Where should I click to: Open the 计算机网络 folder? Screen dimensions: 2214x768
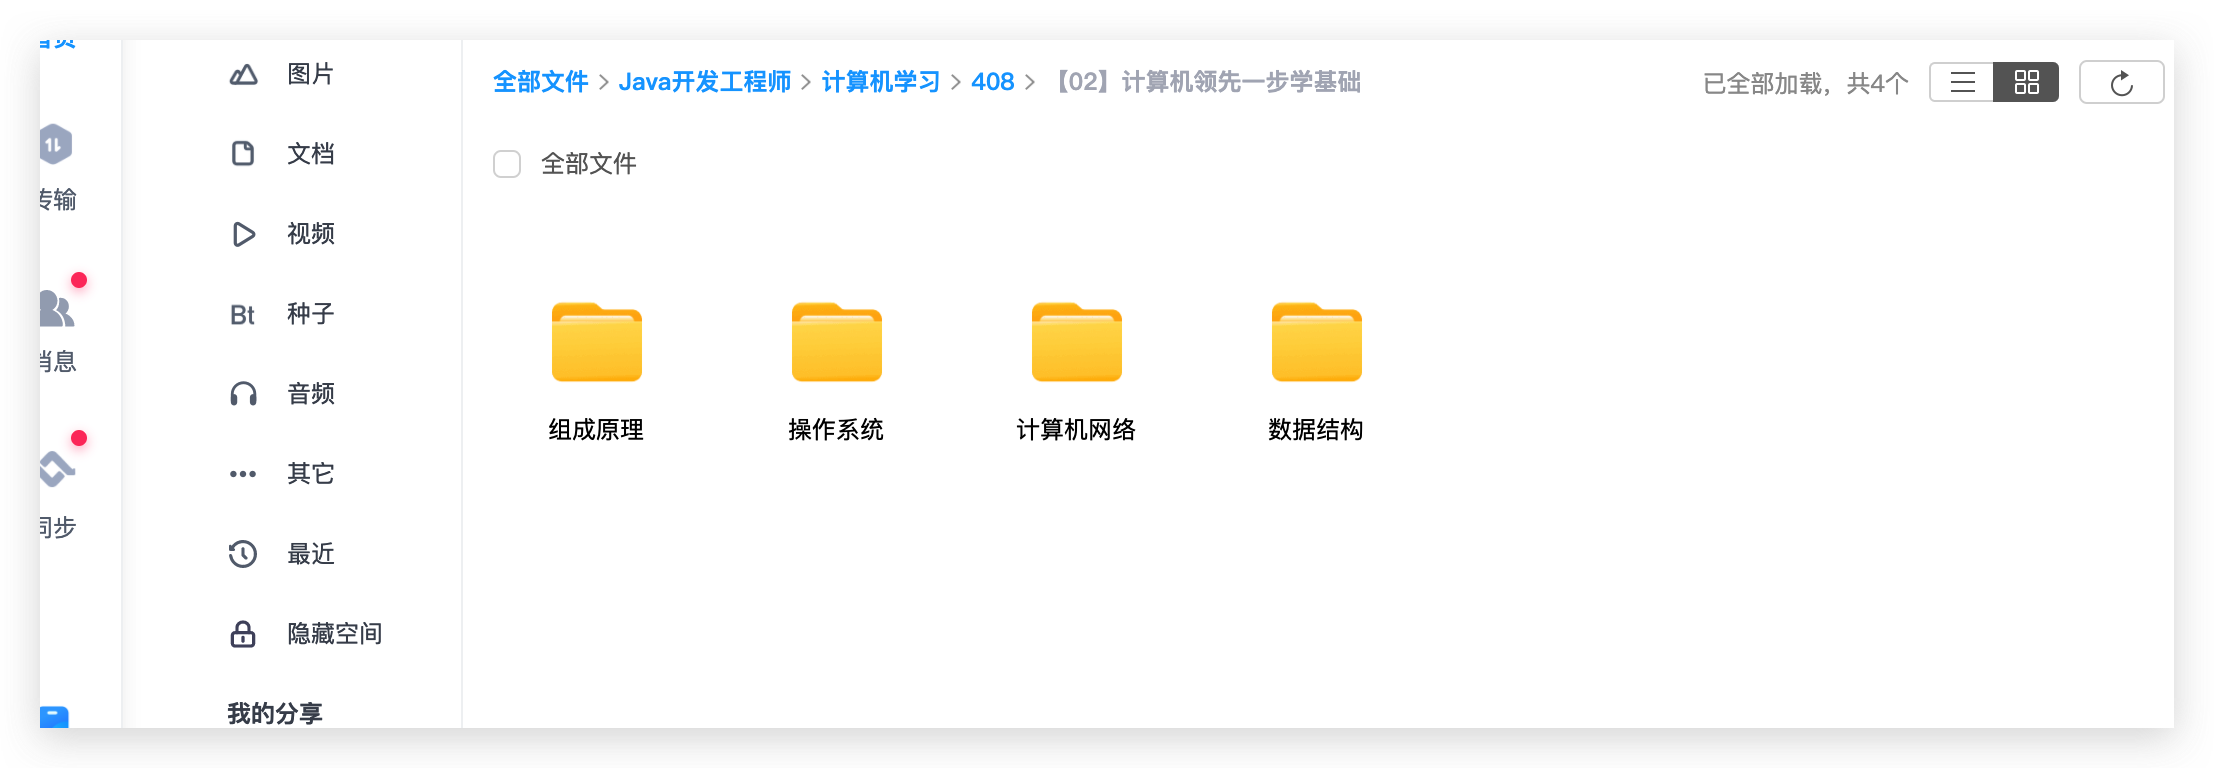point(1076,342)
